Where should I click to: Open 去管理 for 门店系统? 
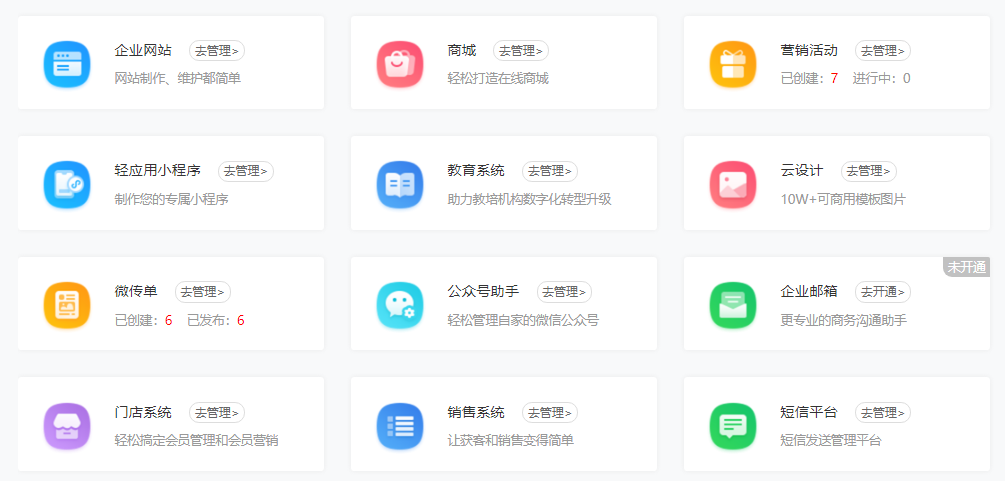217,412
